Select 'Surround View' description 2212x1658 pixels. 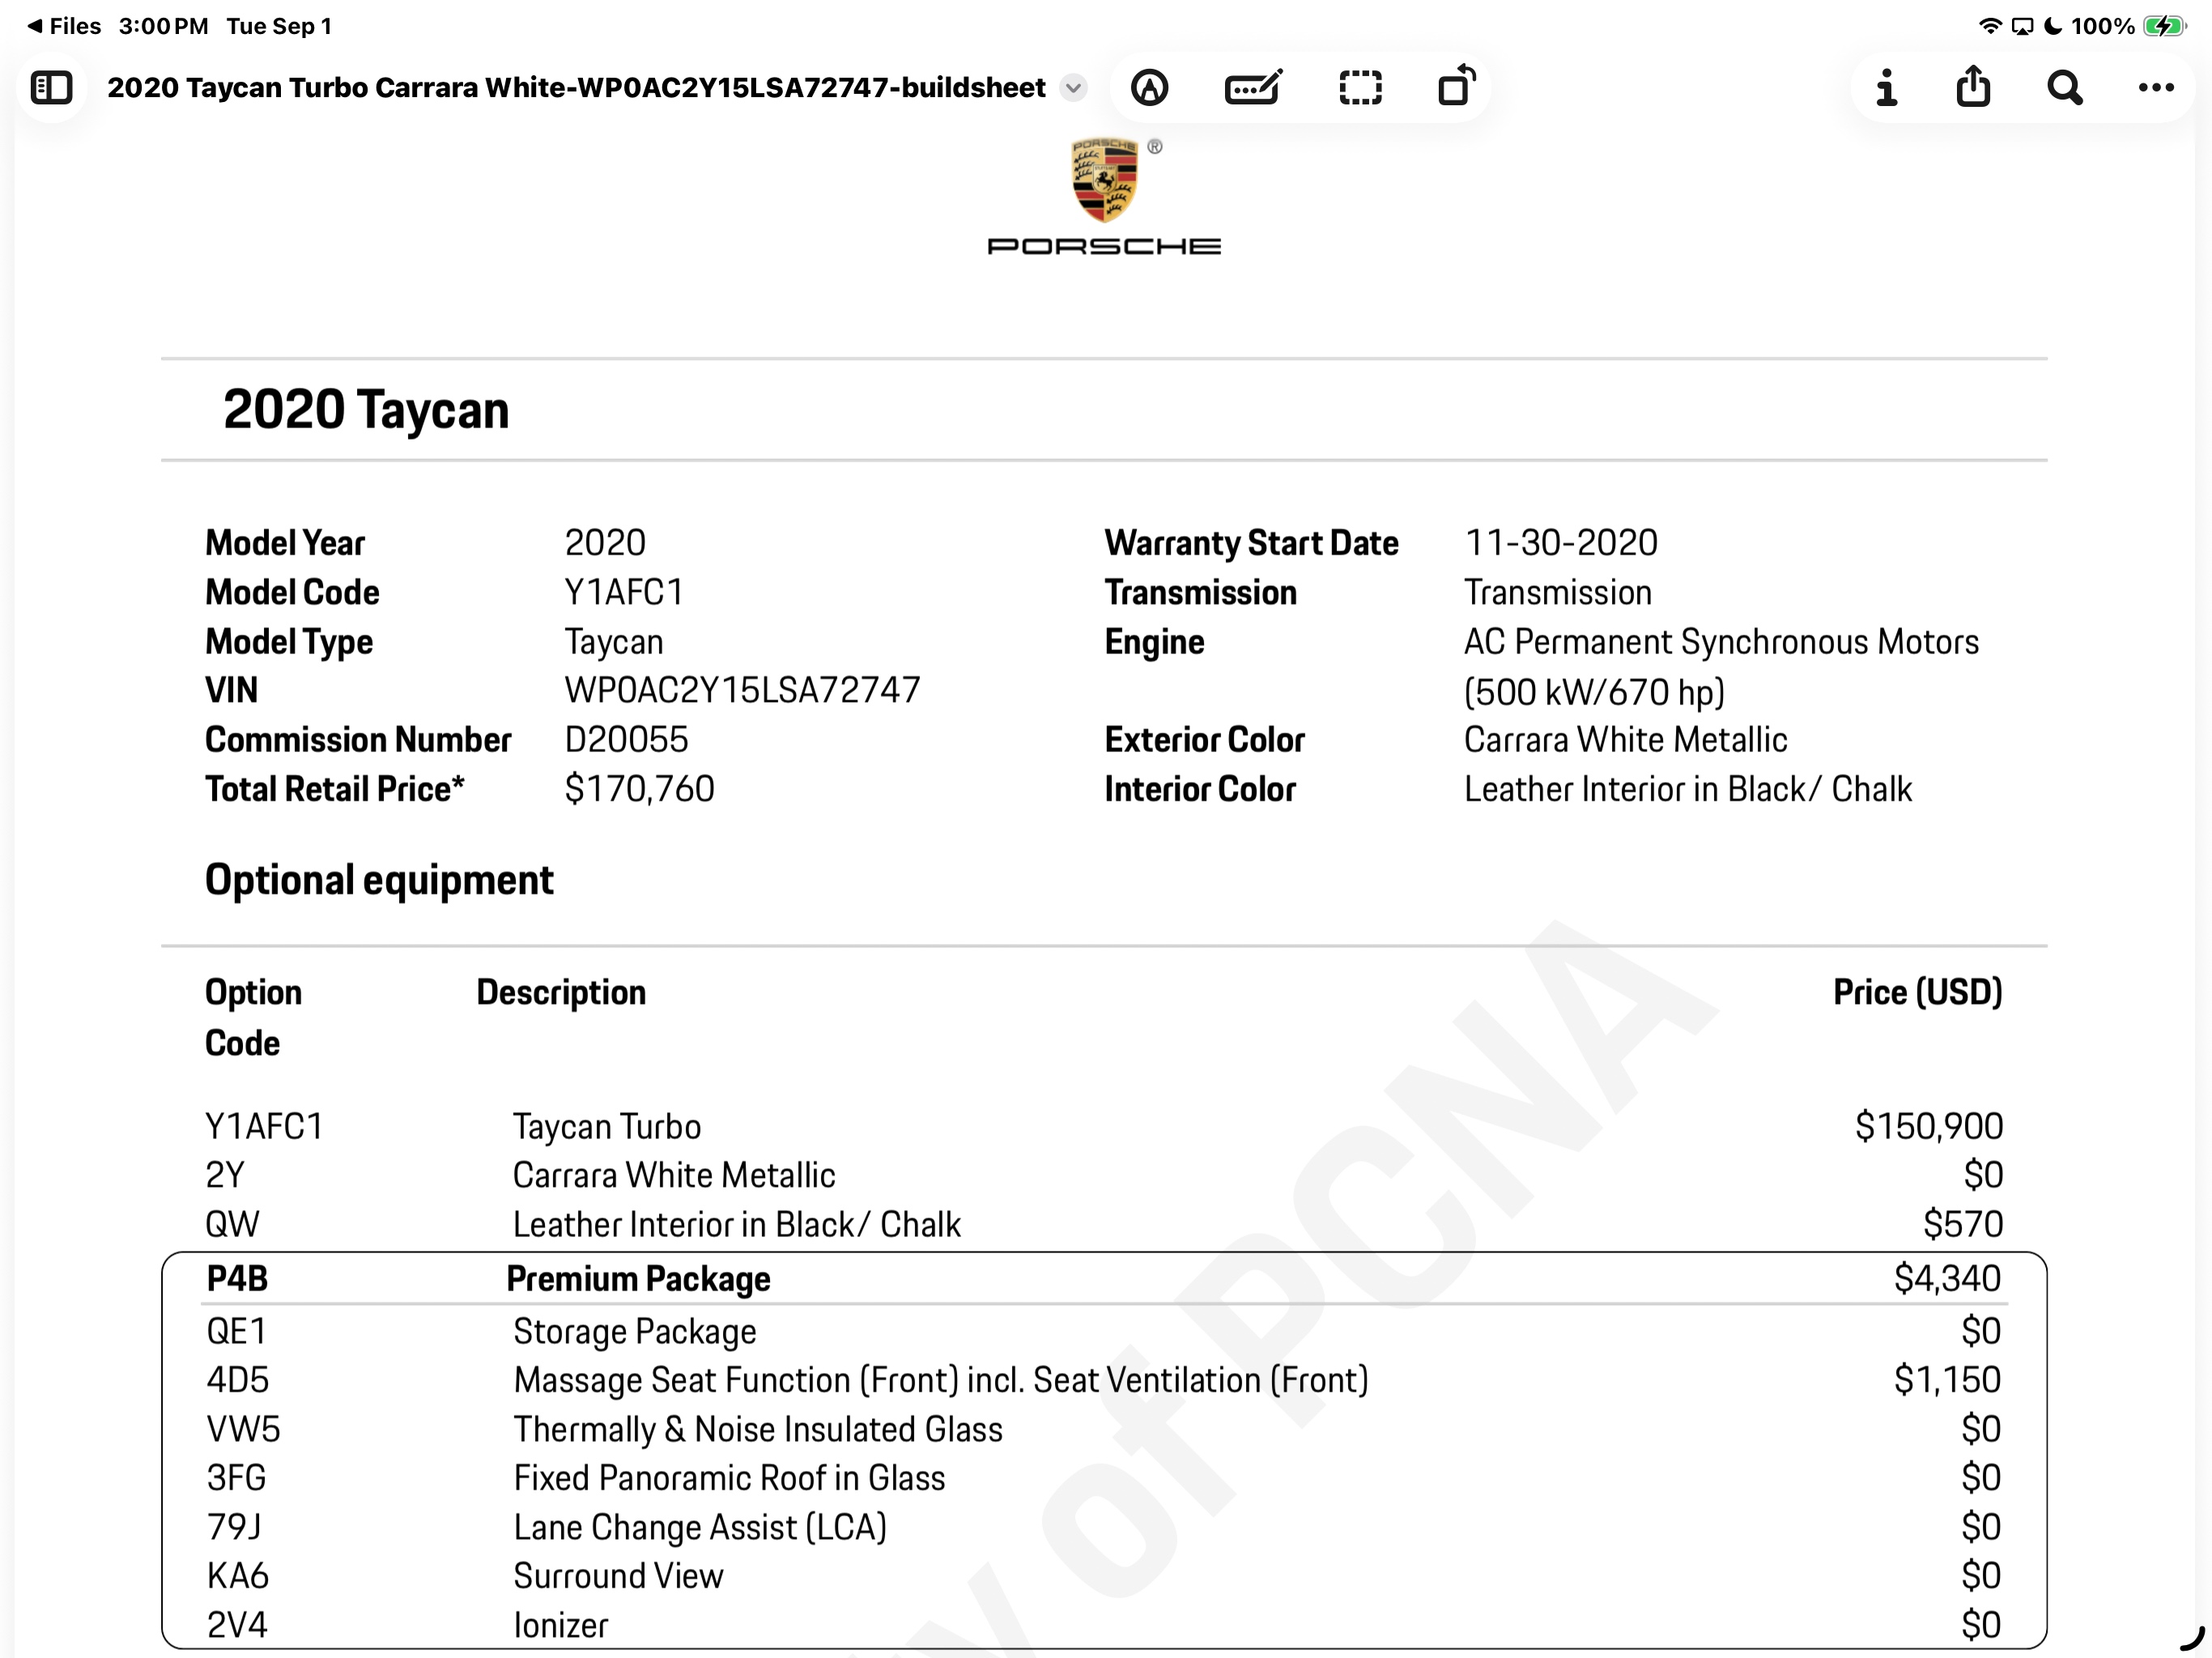[x=618, y=1576]
